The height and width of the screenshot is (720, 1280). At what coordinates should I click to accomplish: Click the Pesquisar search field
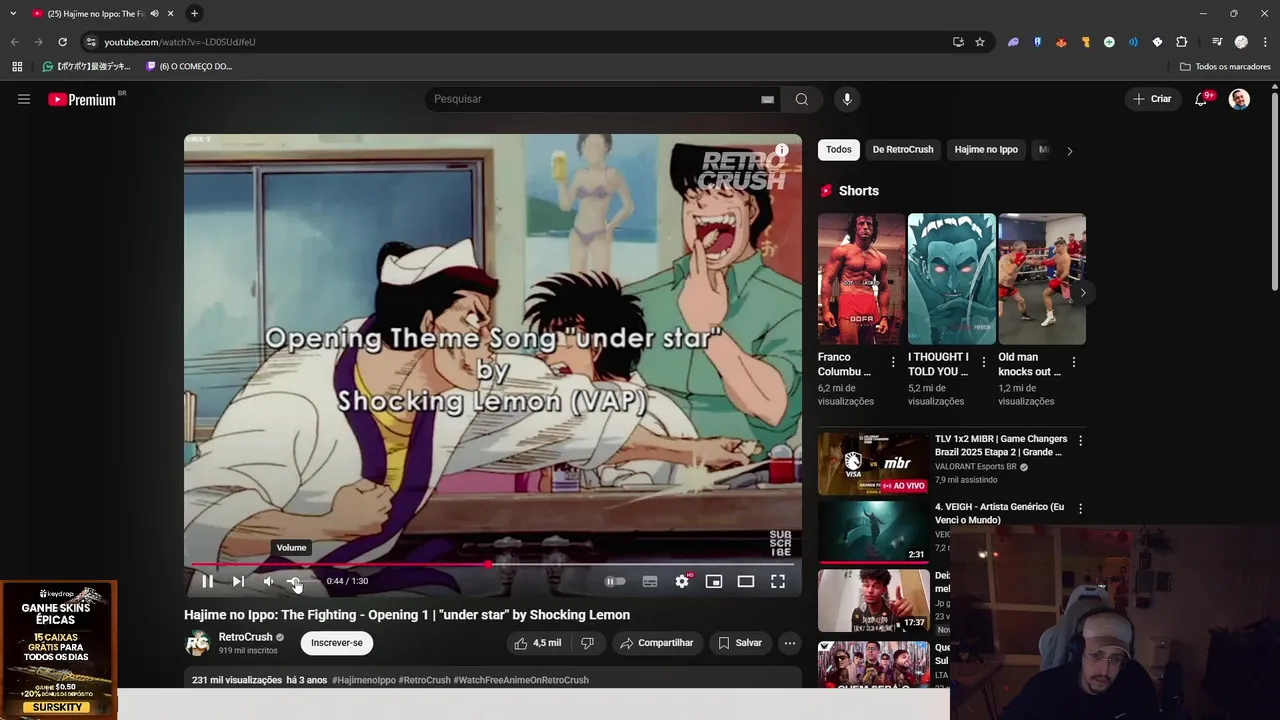pos(595,99)
